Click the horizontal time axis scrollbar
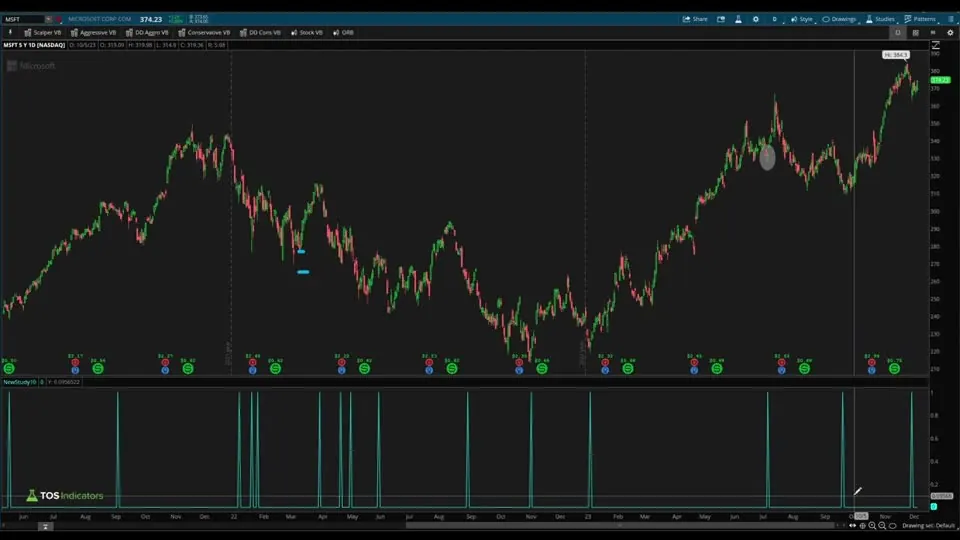Screen dimensions: 960x540 620,525
